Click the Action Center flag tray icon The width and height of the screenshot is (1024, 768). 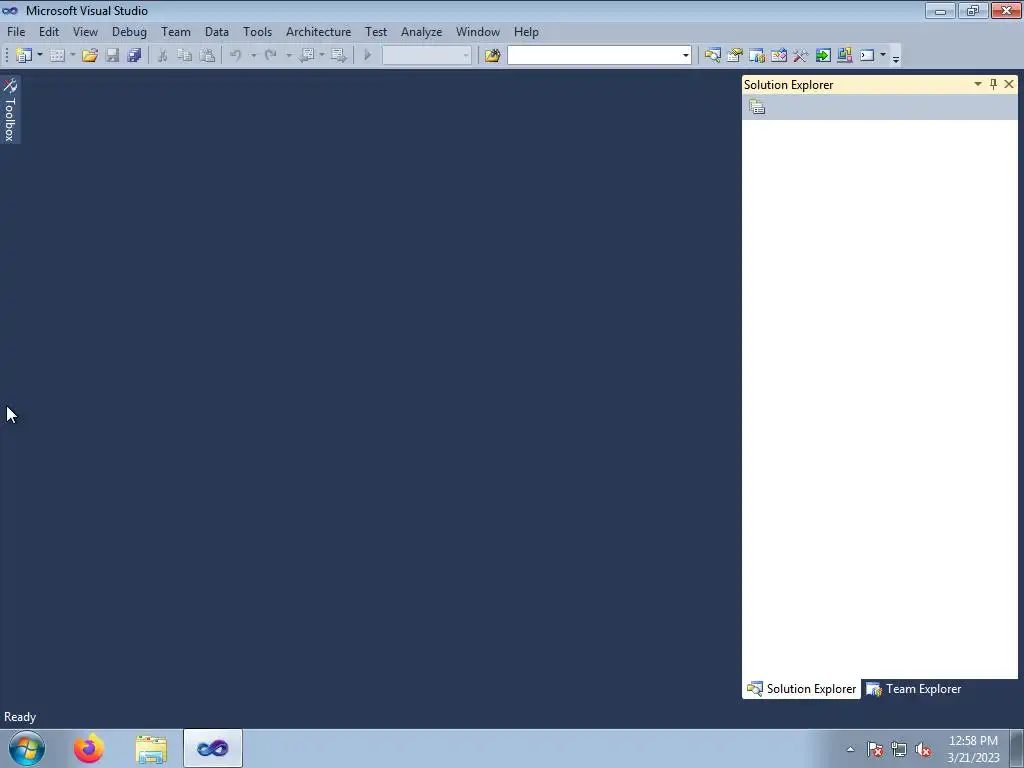click(x=875, y=749)
